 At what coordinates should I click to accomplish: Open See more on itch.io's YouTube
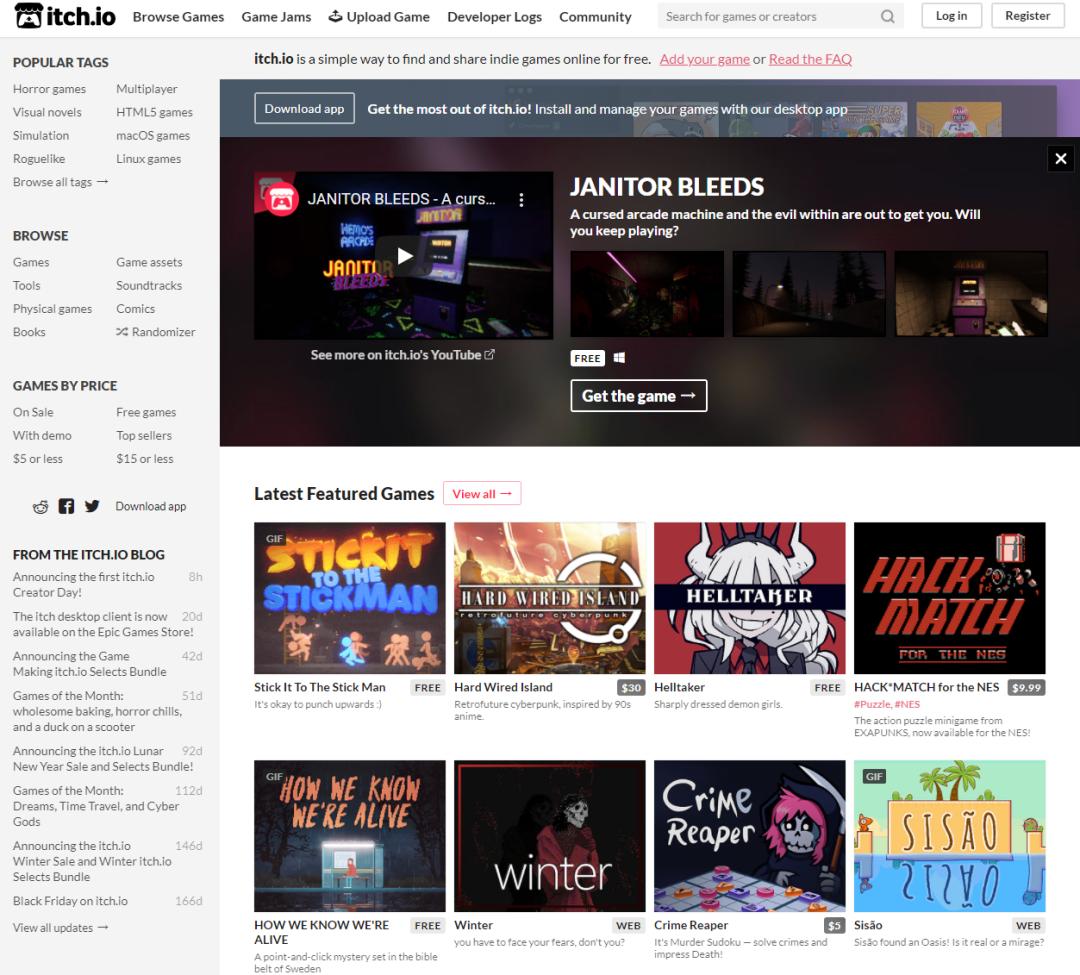click(402, 355)
